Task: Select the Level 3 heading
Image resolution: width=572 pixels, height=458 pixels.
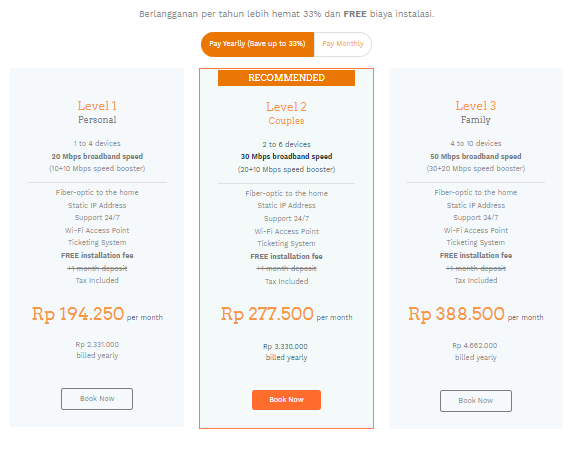Action: click(476, 106)
